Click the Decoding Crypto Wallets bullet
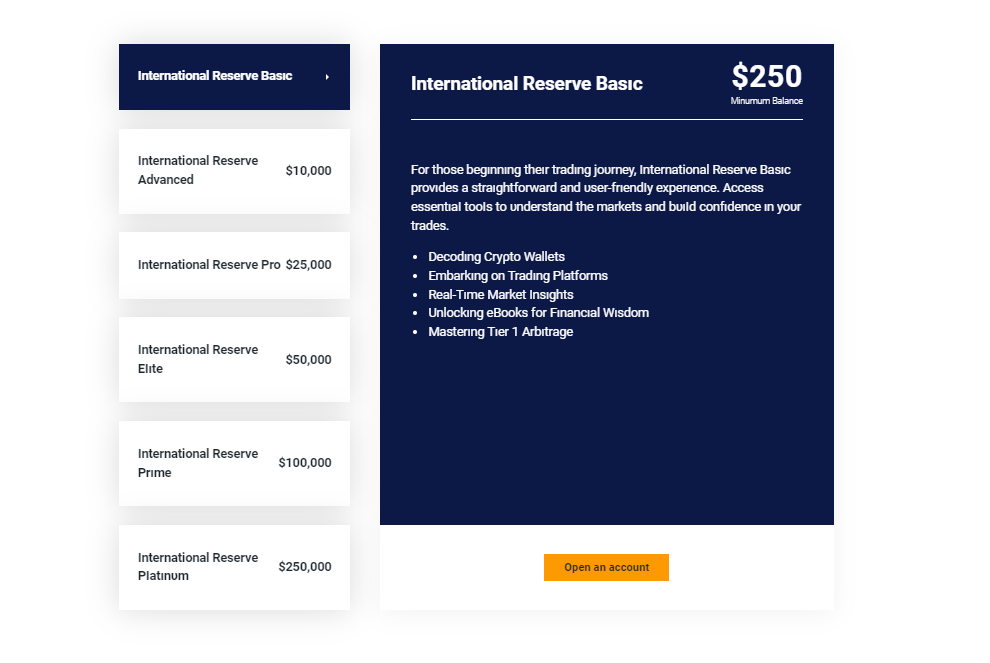Viewport: 990px width, 663px height. [x=496, y=256]
